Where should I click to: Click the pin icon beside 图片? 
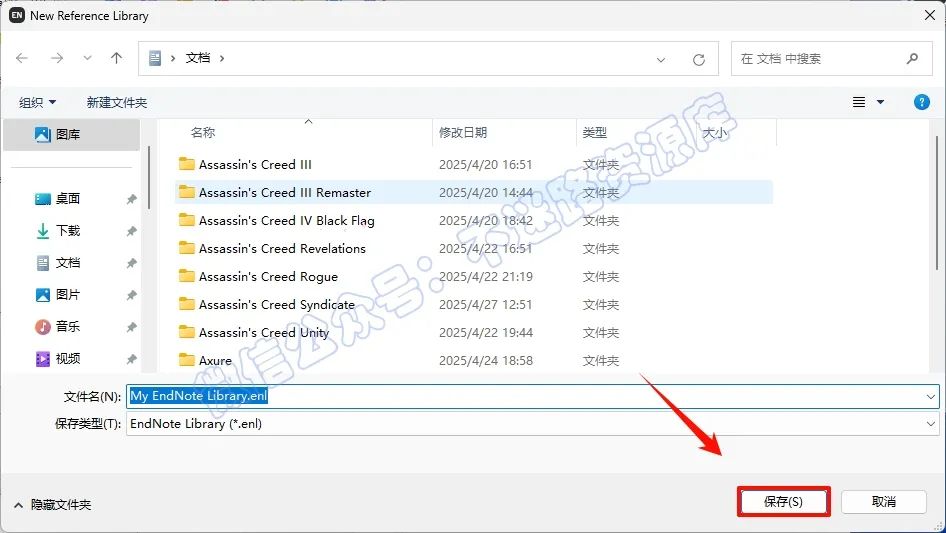[x=131, y=295]
